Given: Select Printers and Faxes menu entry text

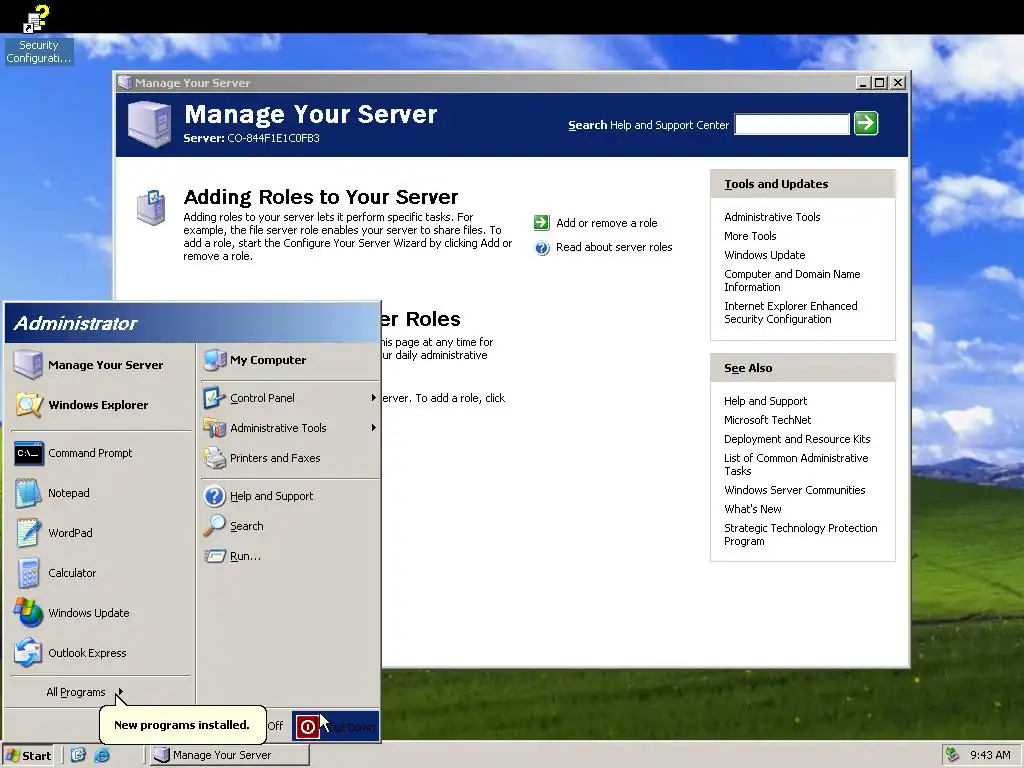Looking at the screenshot, I should [x=275, y=458].
